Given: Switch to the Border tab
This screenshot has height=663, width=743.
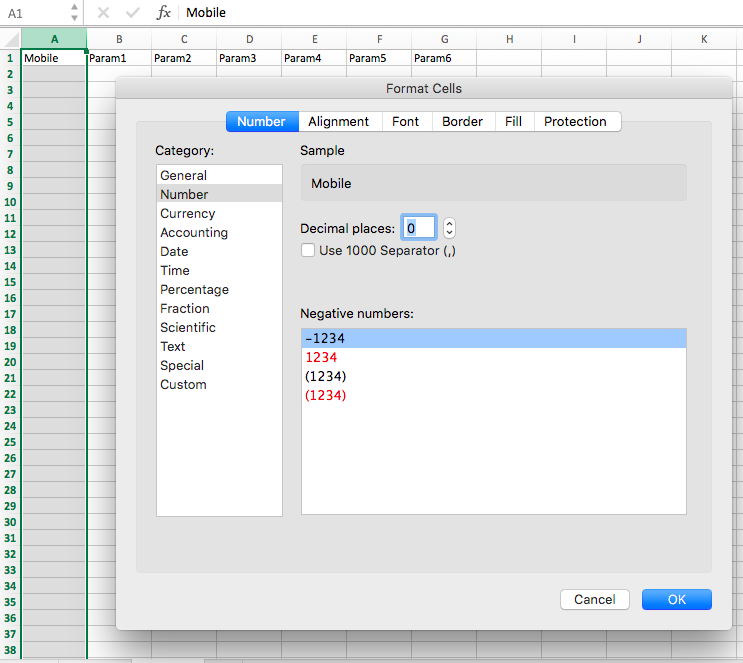Looking at the screenshot, I should [462, 121].
